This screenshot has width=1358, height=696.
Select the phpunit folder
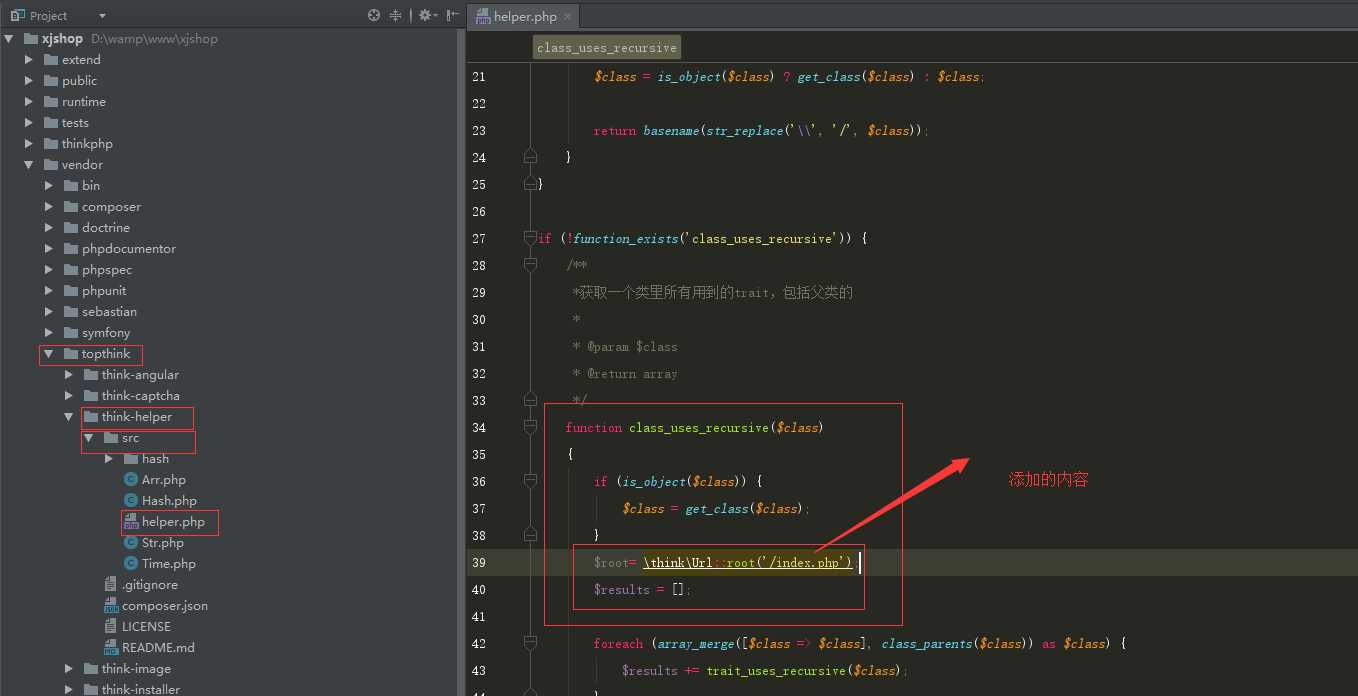[x=104, y=291]
